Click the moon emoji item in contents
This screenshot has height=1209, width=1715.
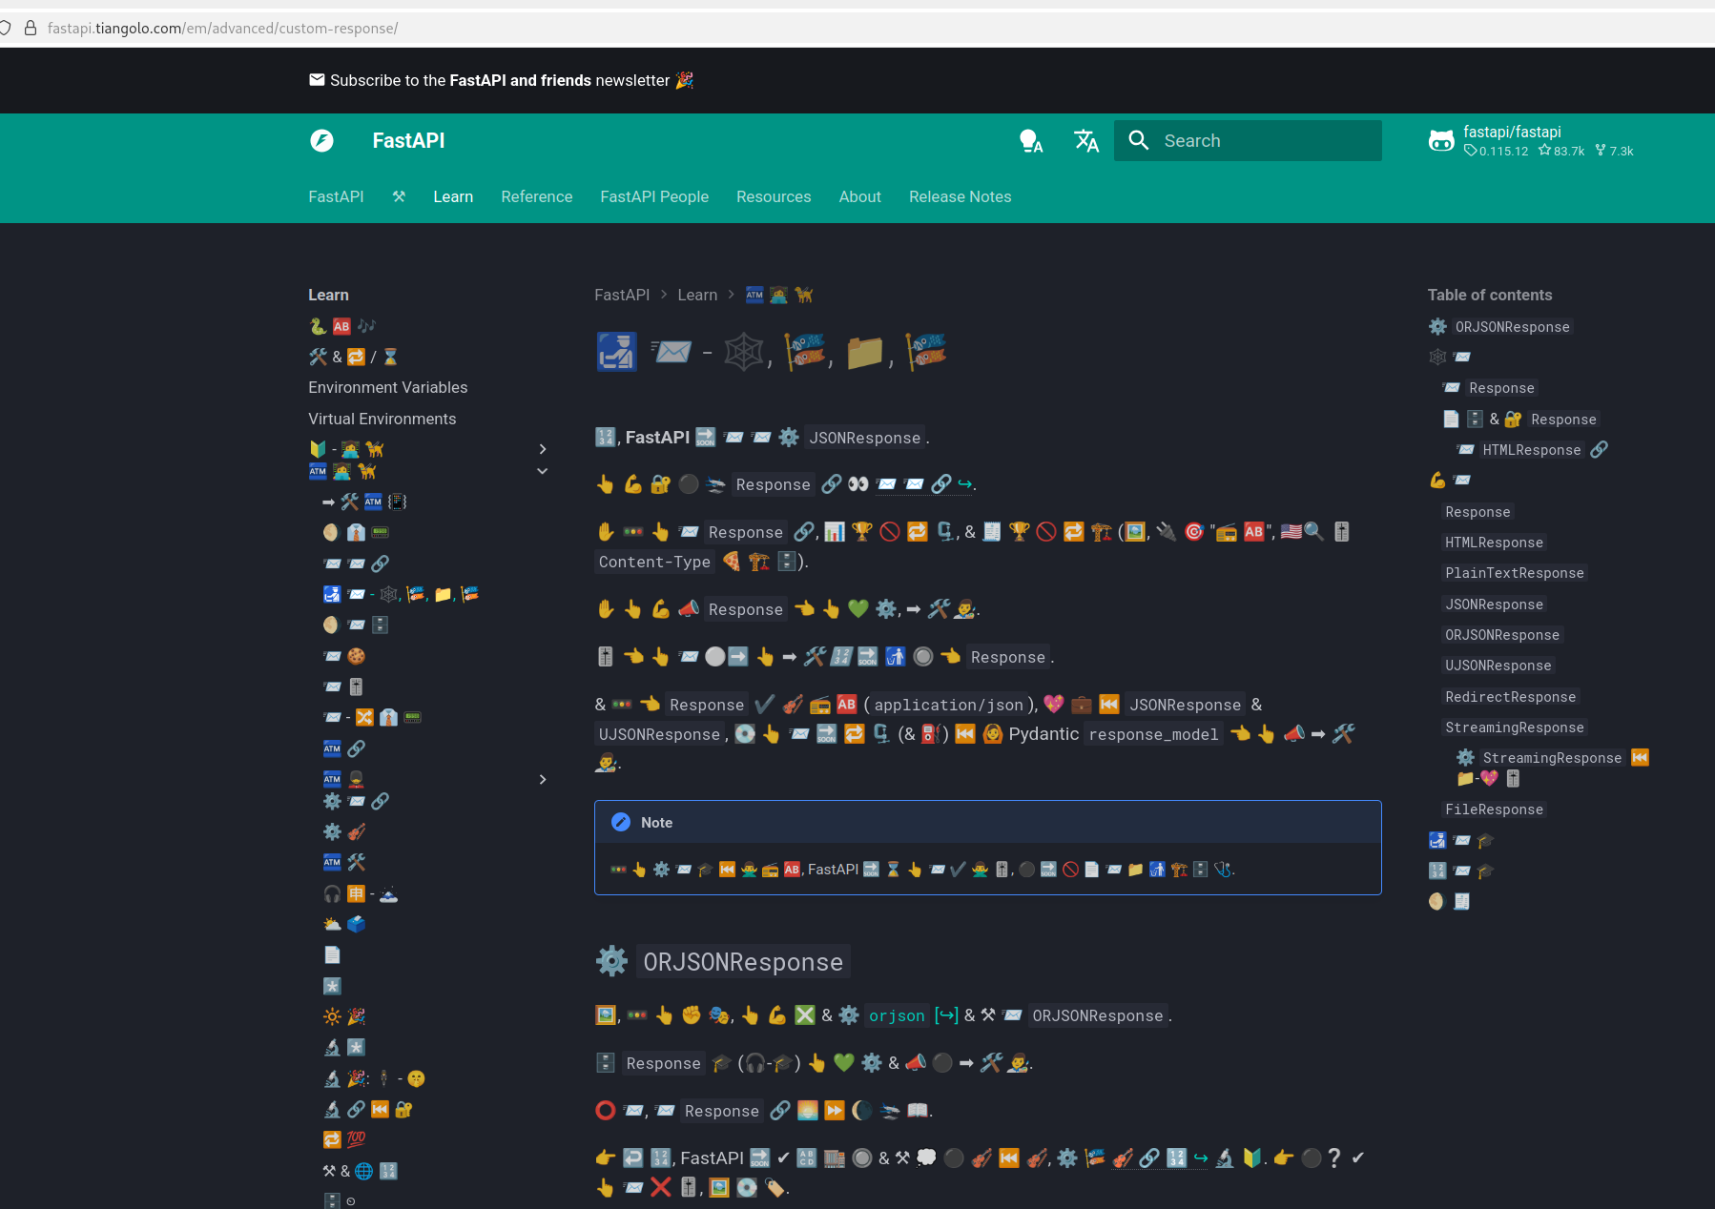pyautogui.click(x=1449, y=901)
